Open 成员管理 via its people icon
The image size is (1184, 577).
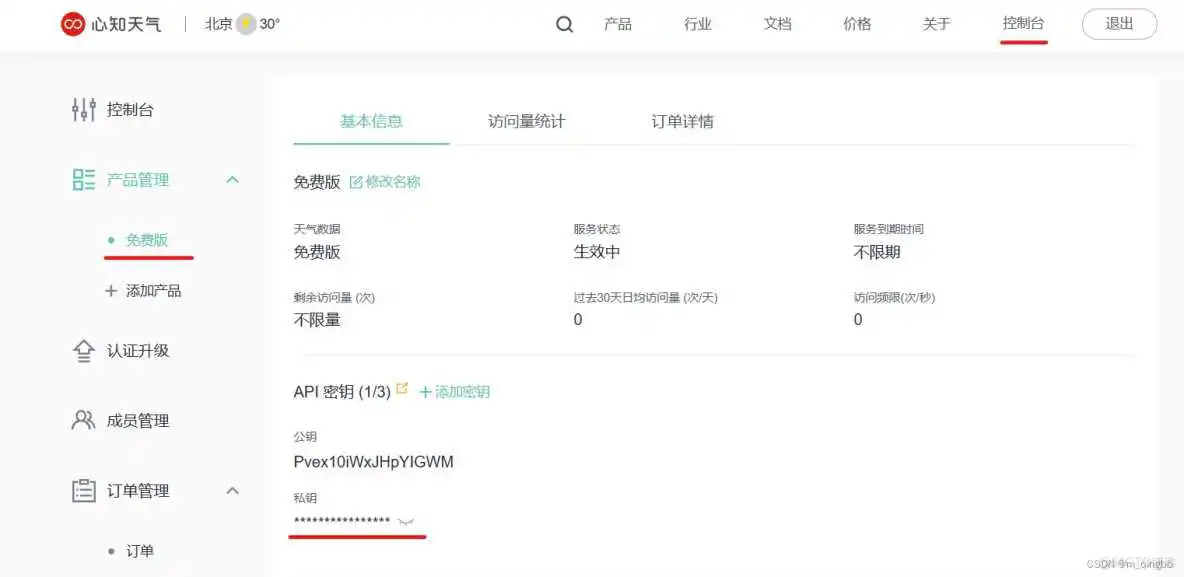click(x=84, y=420)
